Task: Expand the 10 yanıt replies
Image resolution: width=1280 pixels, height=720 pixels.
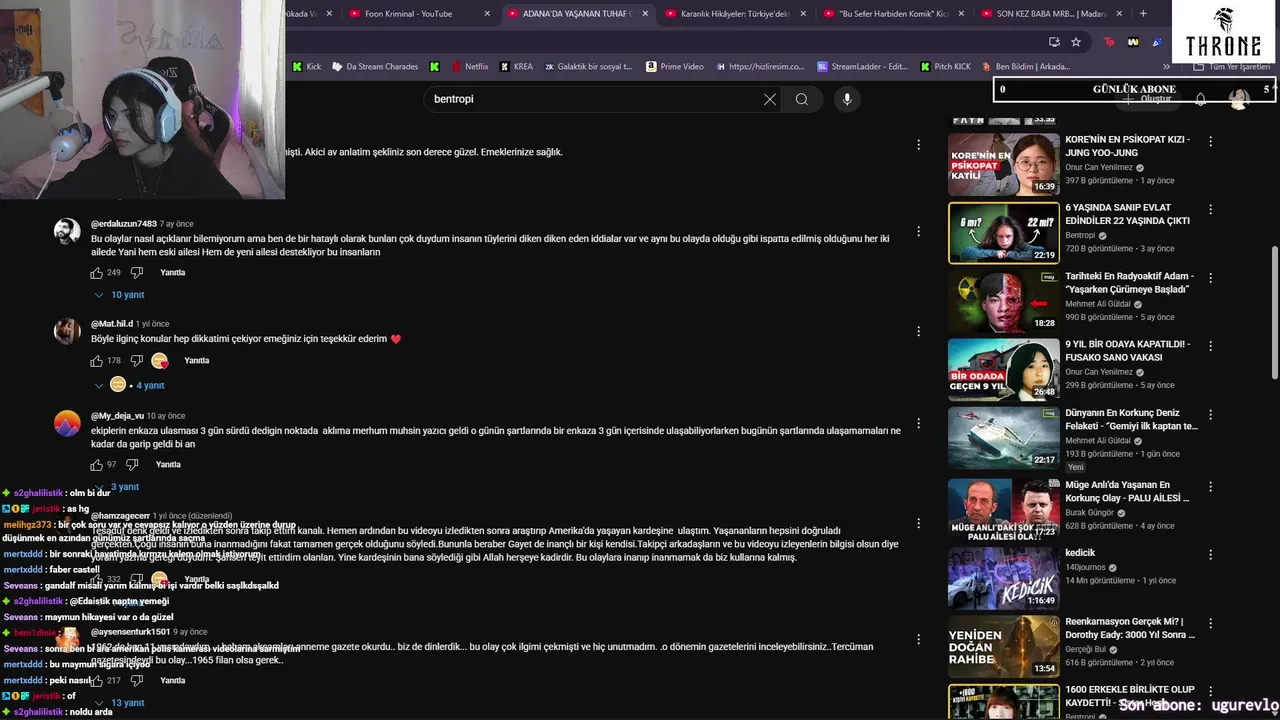Action: coord(119,295)
